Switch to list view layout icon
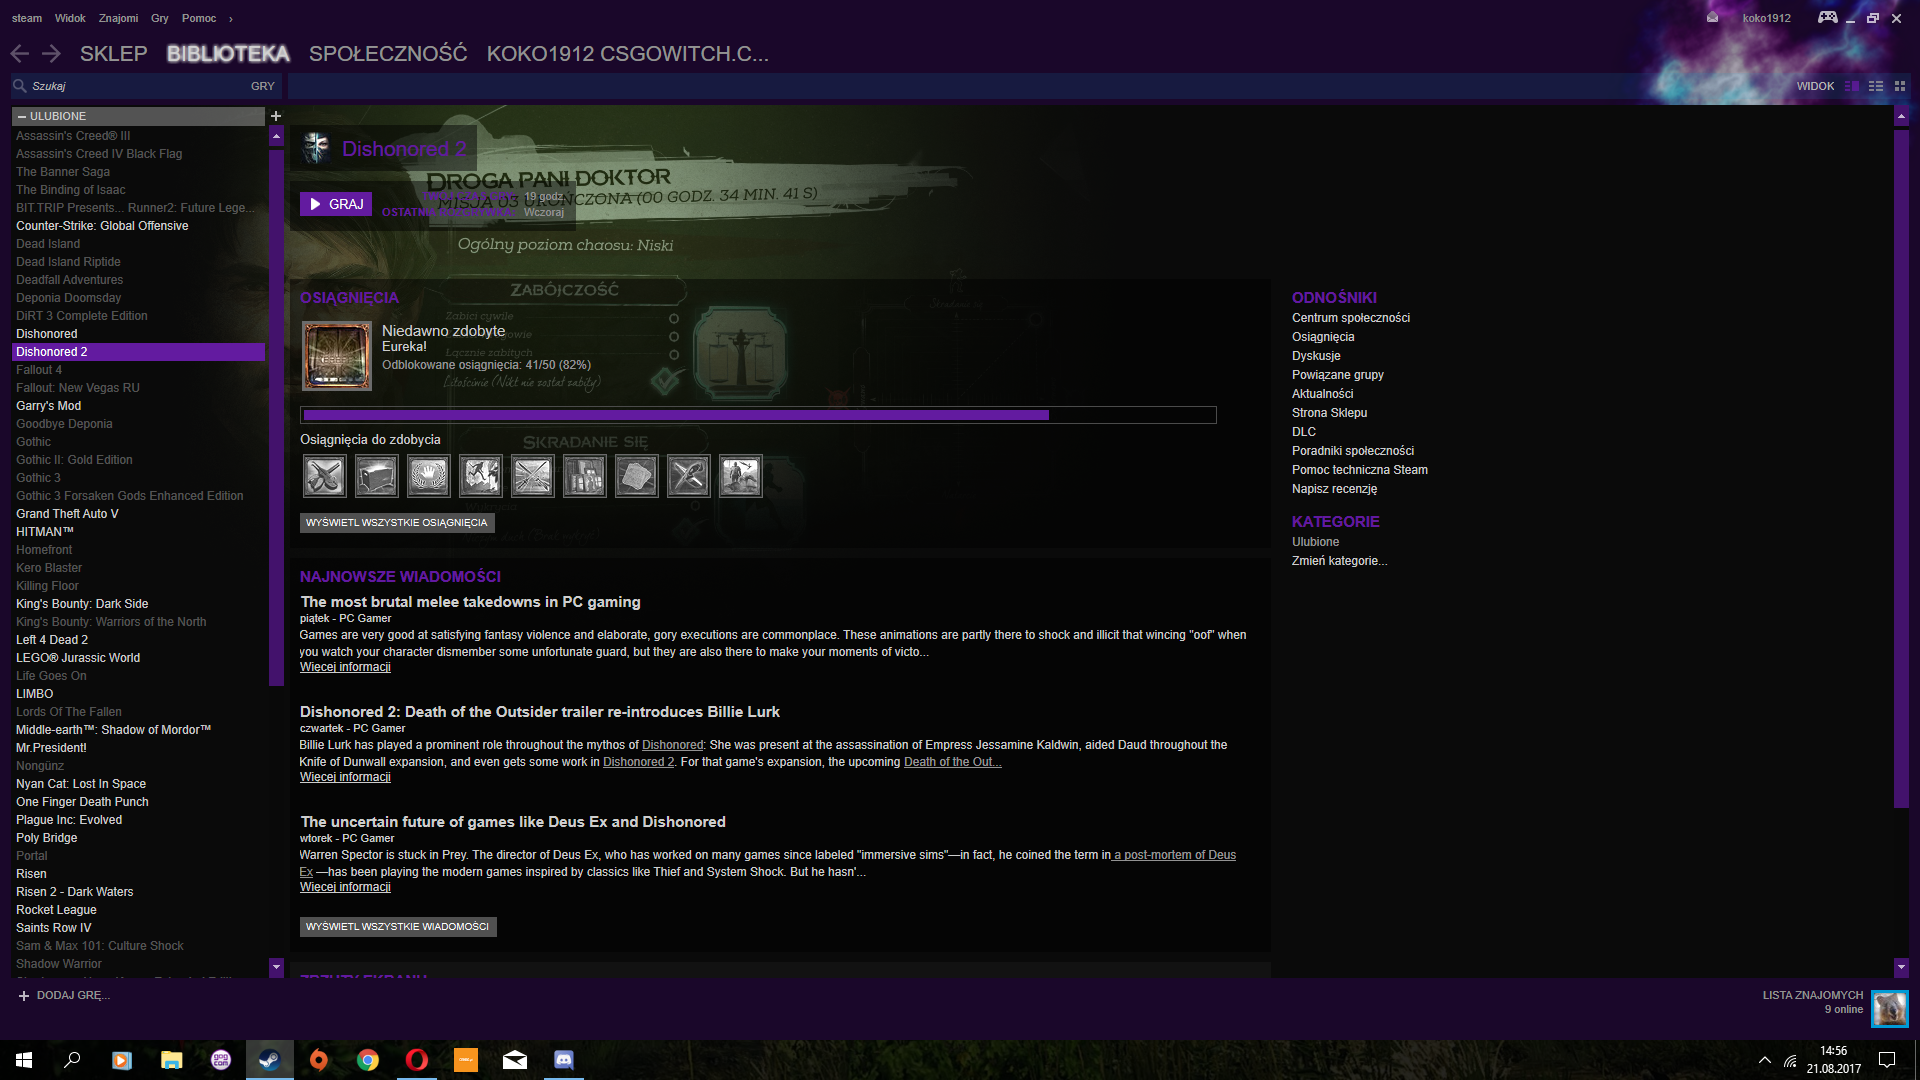The image size is (1920, 1080). tap(1876, 86)
